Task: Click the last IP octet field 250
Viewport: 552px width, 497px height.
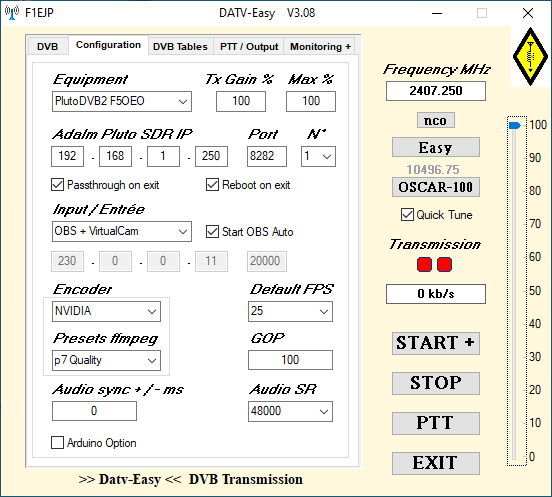Action: (x=211, y=156)
